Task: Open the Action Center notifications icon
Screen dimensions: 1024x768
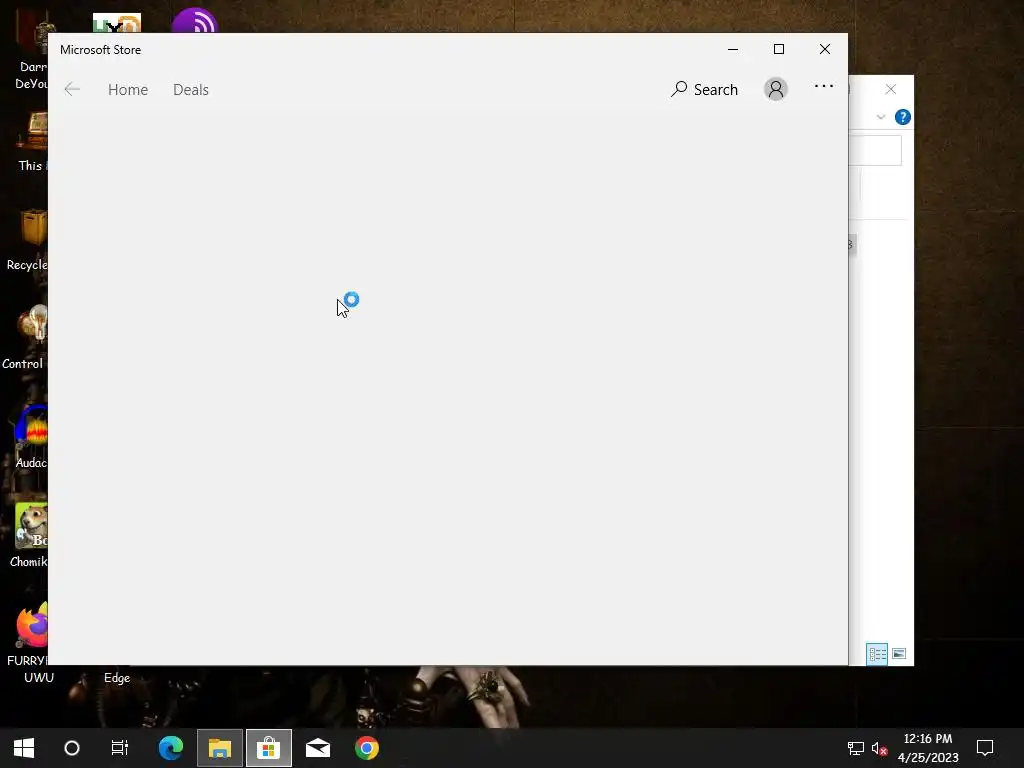Action: tap(985, 748)
